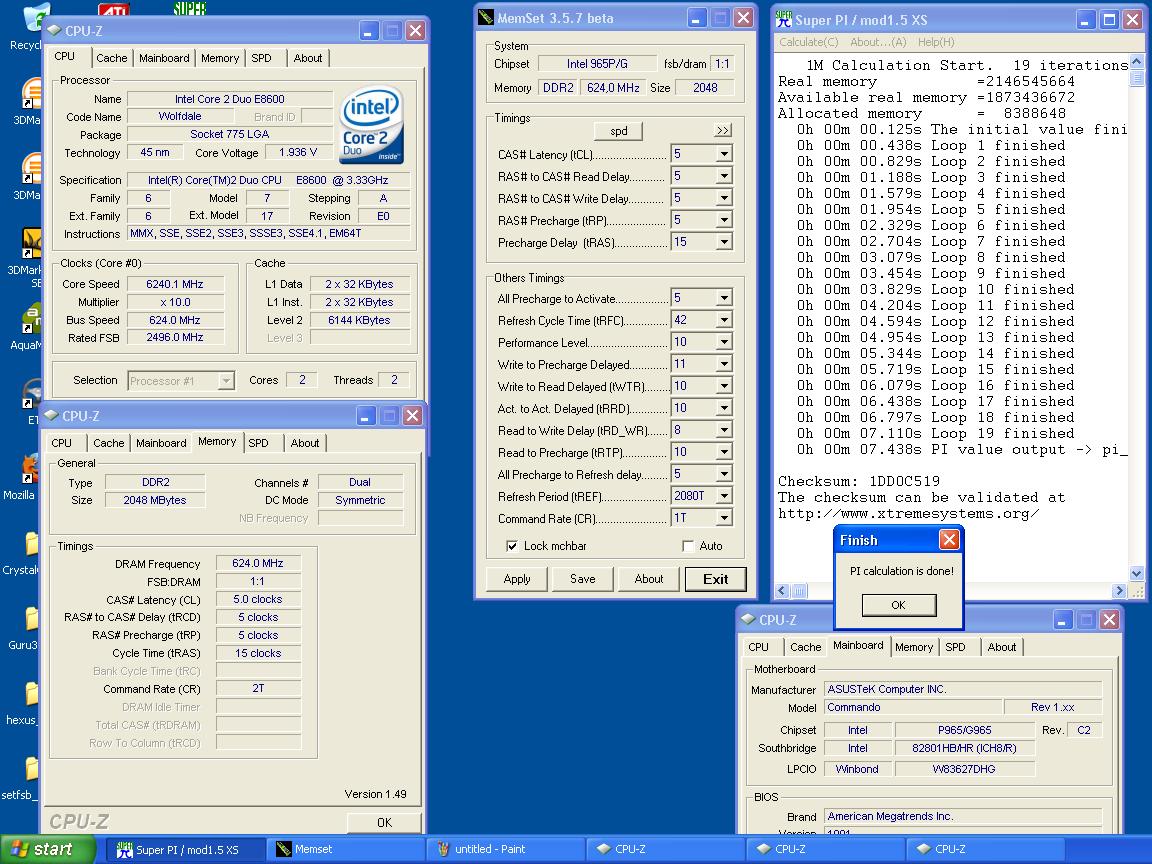Image resolution: width=1152 pixels, height=864 pixels.
Task: Click OK in the Finish dialog
Action: click(899, 605)
